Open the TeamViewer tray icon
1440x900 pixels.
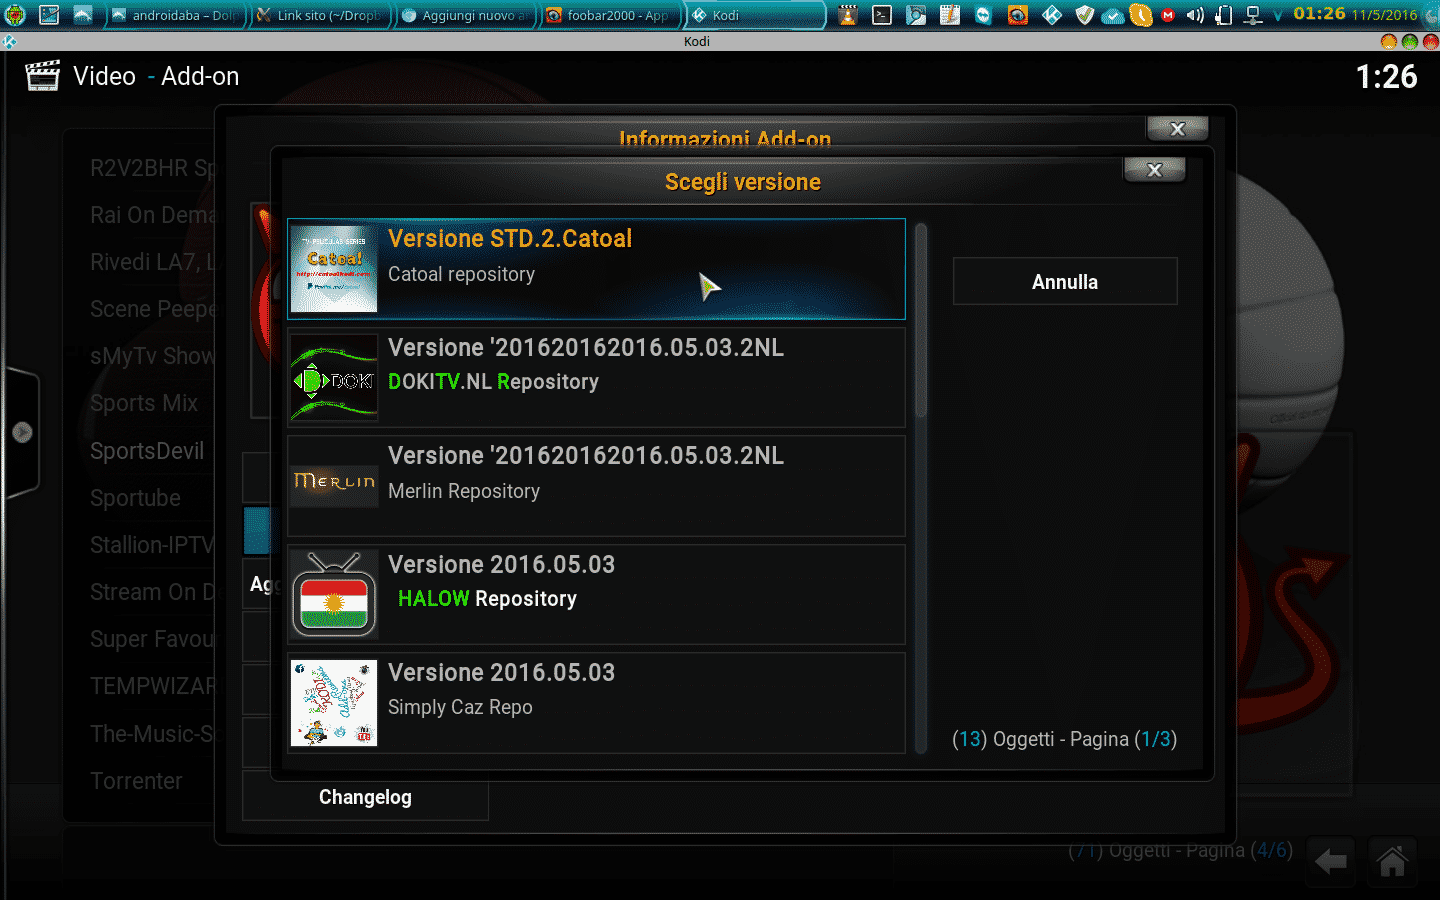984,15
